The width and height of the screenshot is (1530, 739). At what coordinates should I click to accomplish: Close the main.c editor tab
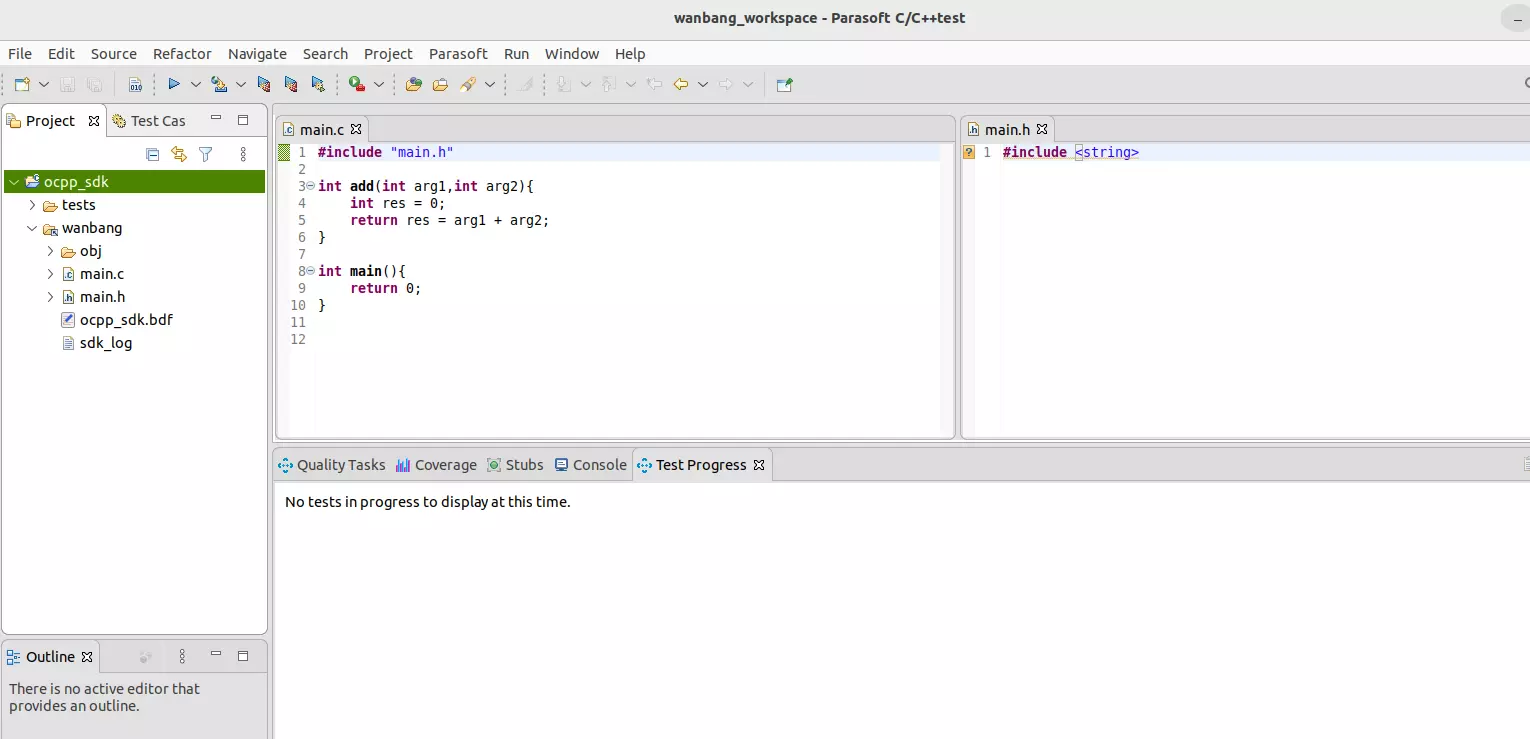pos(356,129)
